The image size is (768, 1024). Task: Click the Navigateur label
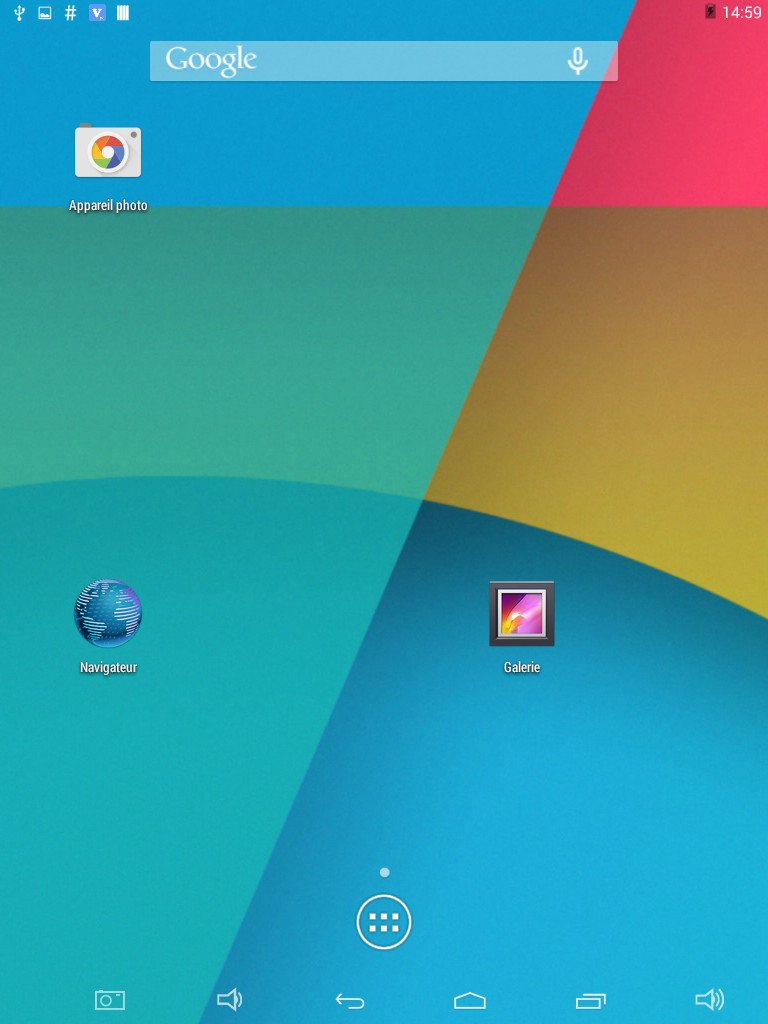108,667
